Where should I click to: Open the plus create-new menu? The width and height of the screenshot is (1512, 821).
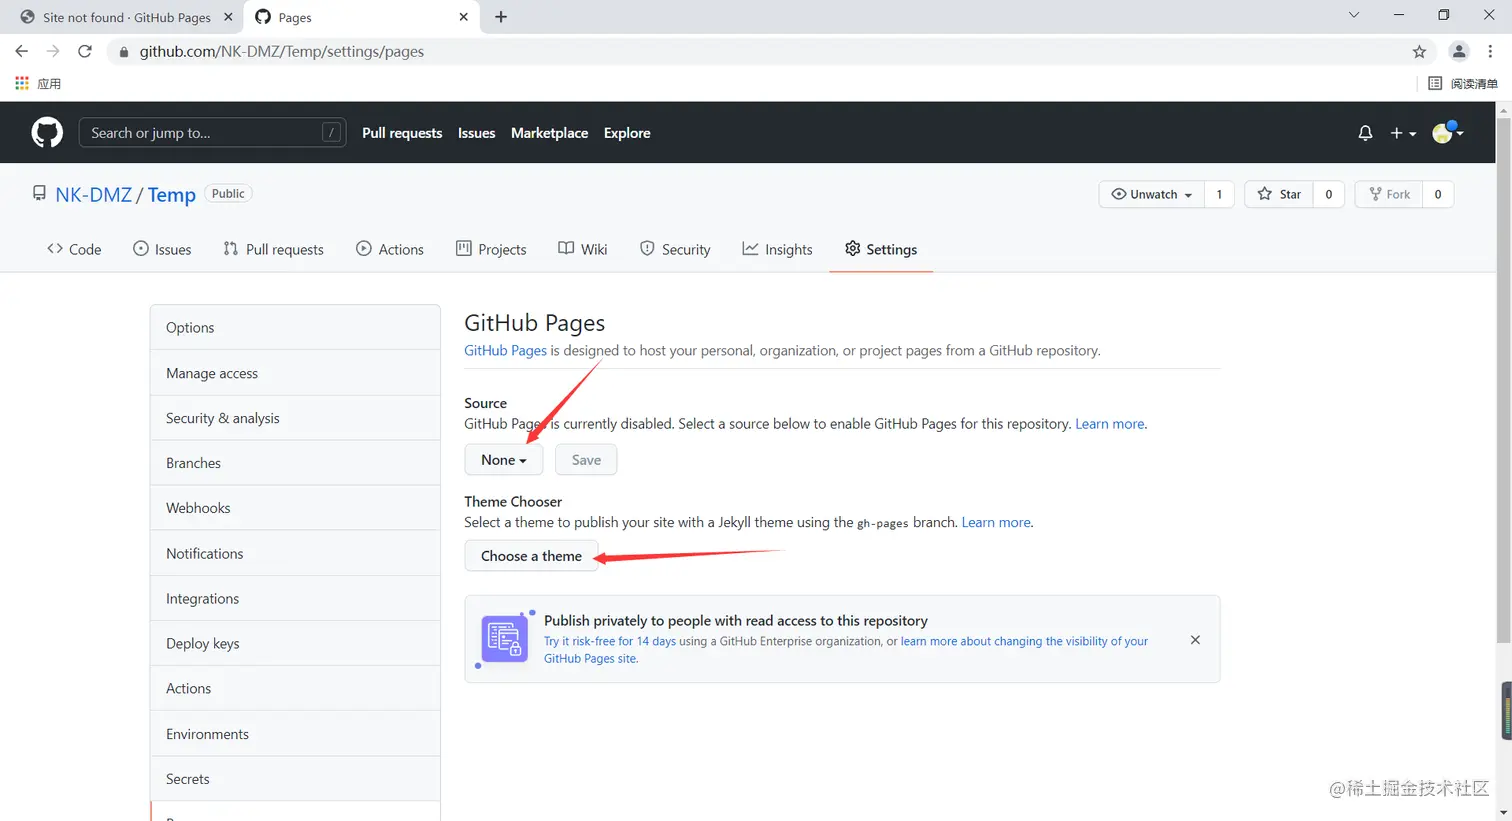[1402, 133]
